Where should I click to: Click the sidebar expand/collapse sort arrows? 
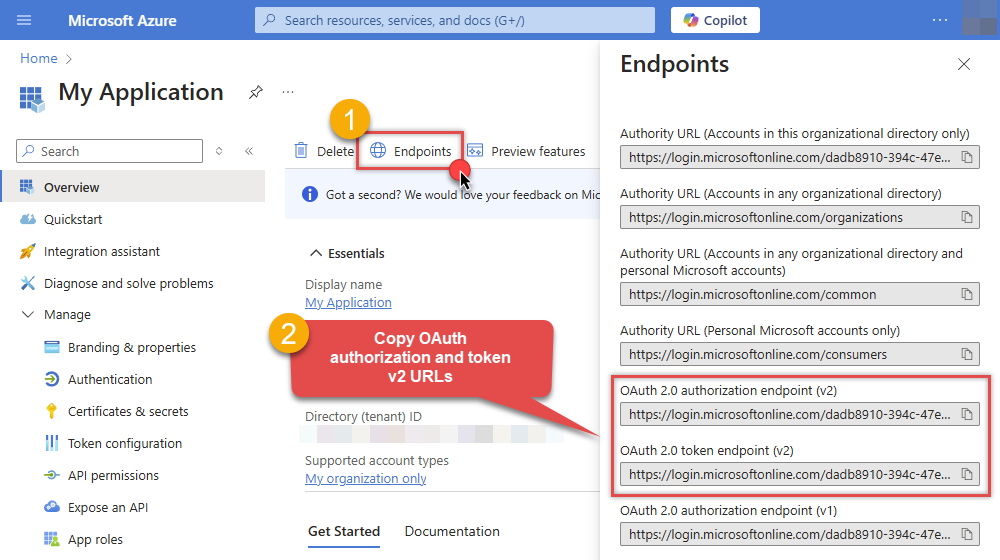coord(219,151)
